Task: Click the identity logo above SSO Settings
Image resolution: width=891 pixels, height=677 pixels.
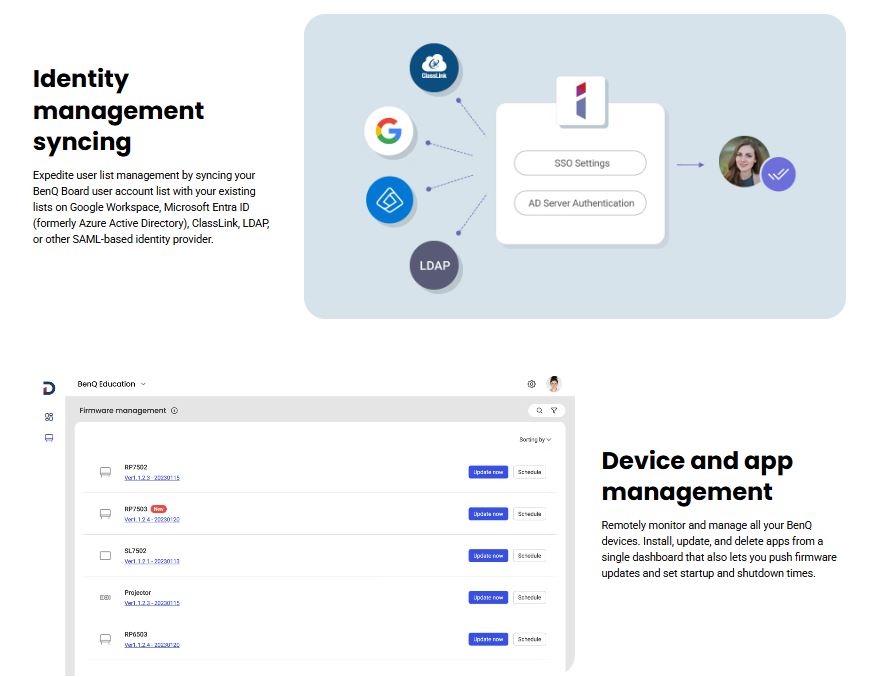Action: [581, 101]
